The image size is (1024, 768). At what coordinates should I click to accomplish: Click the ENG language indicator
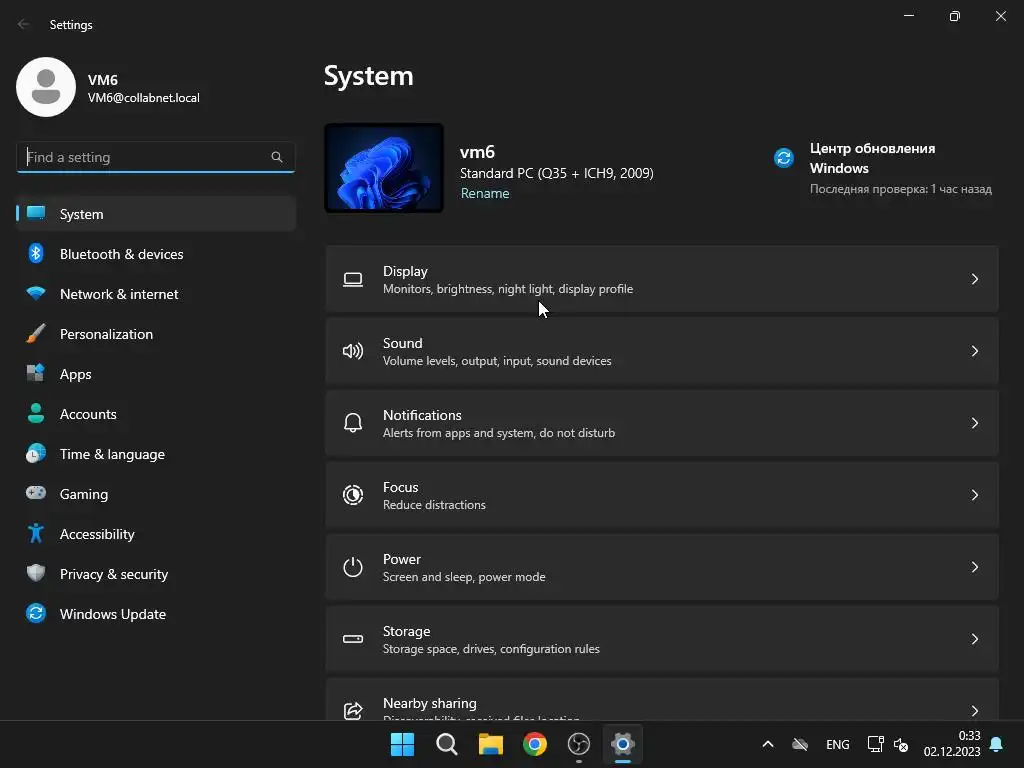coord(837,744)
